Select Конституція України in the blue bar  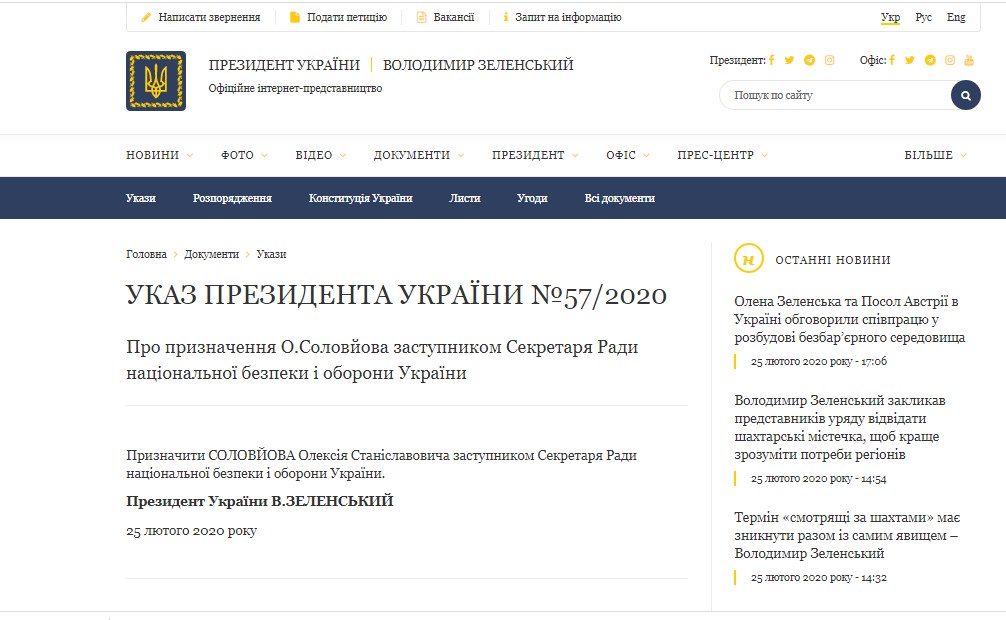click(360, 198)
